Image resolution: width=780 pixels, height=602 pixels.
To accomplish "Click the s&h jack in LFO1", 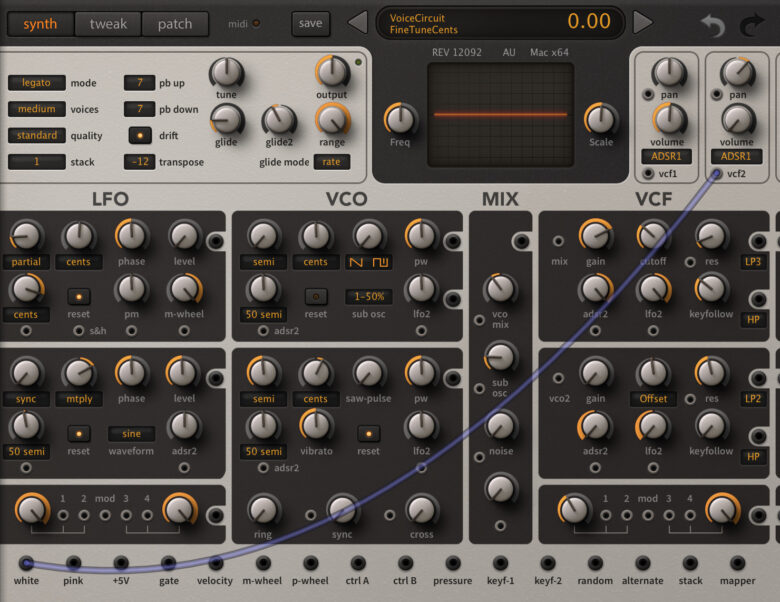I will point(79,330).
